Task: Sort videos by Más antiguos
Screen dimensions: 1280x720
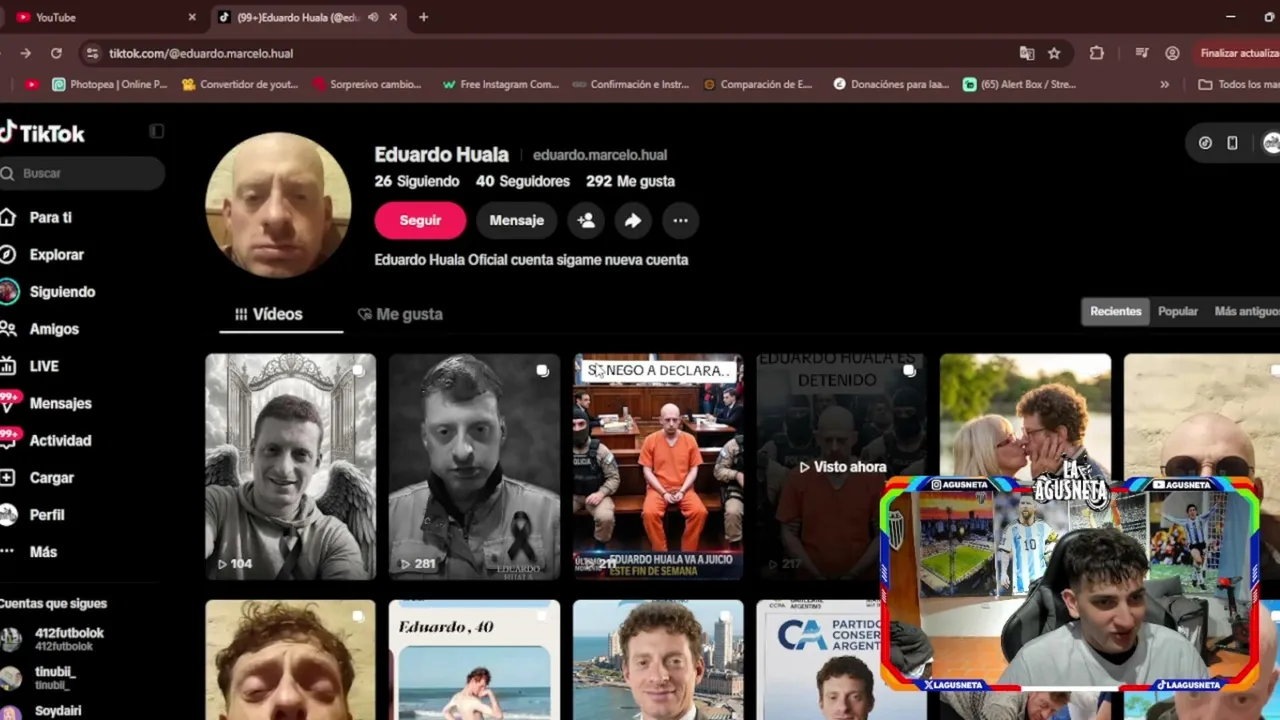Action: coord(1246,311)
